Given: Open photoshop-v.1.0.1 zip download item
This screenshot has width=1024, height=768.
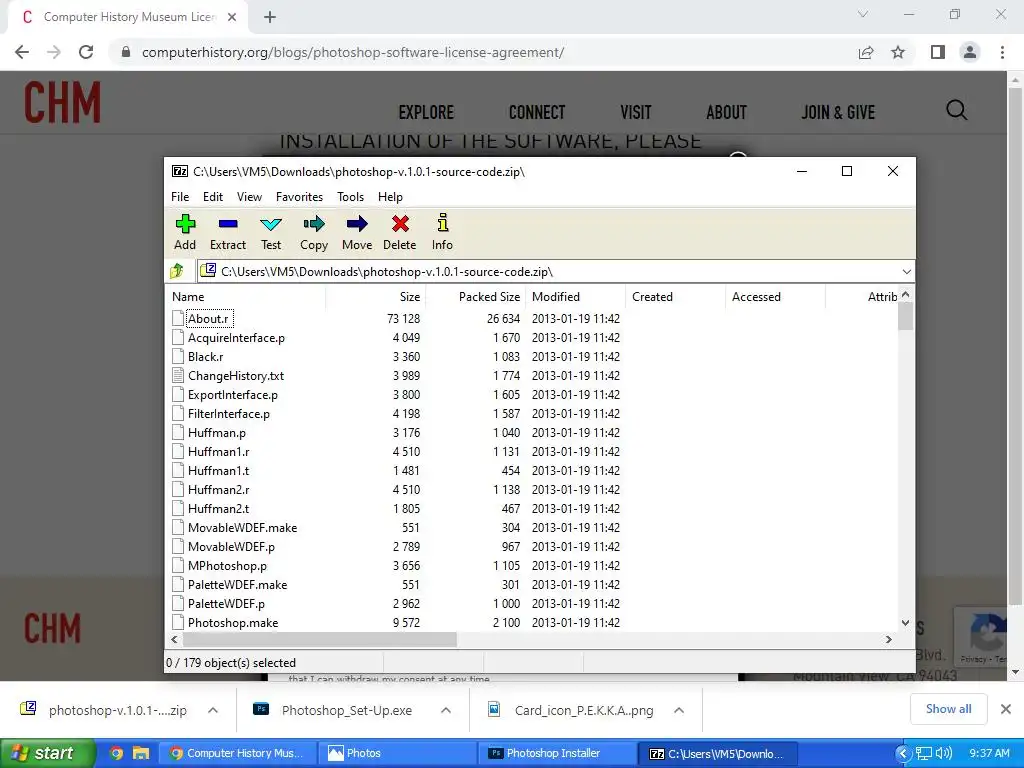Looking at the screenshot, I should coord(104,710).
